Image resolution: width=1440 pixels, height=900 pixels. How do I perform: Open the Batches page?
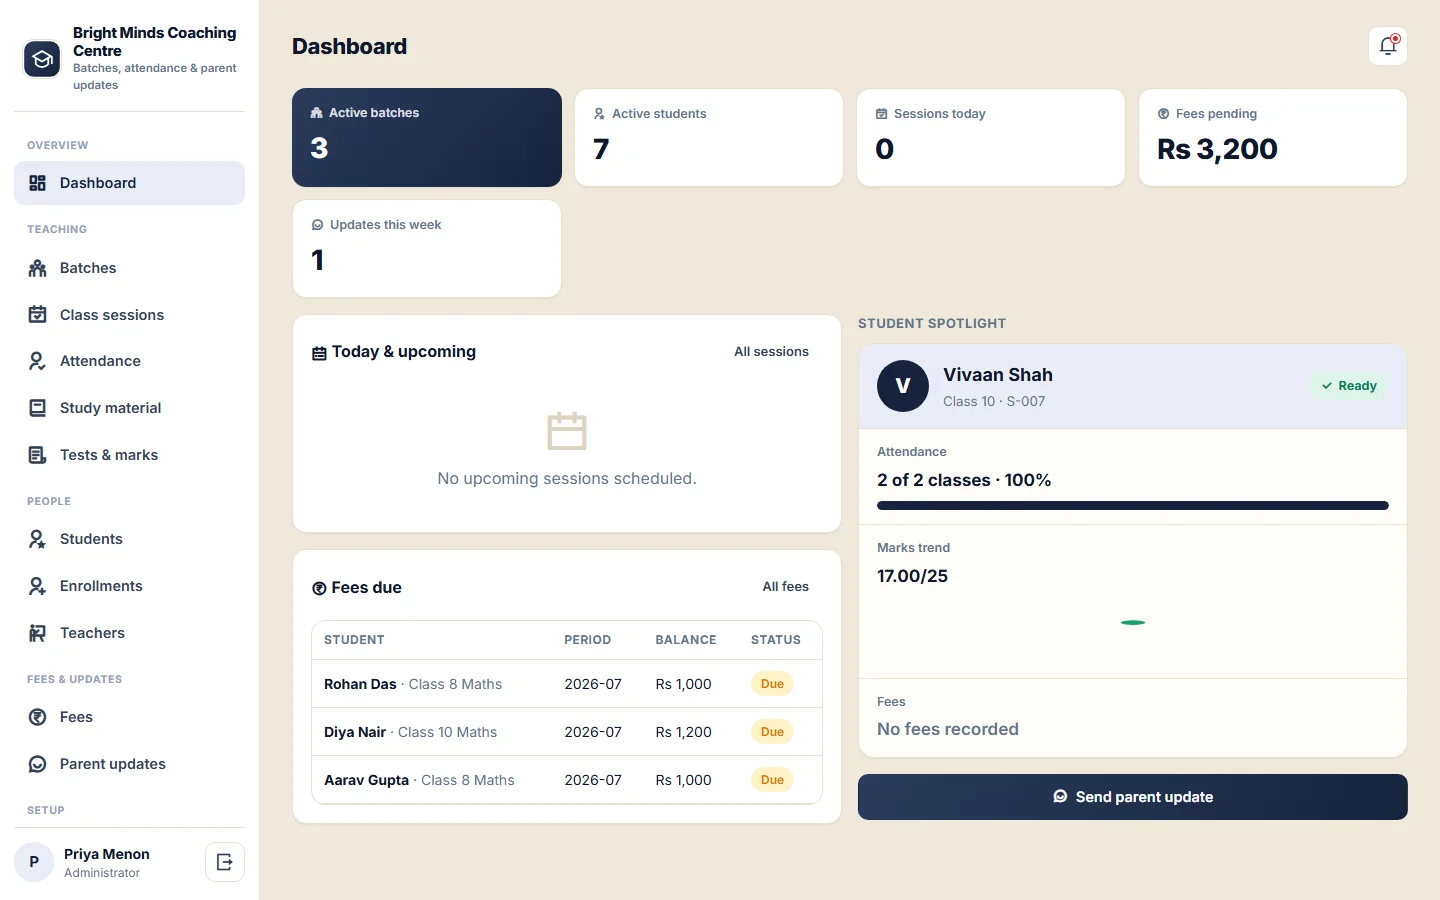(129, 268)
